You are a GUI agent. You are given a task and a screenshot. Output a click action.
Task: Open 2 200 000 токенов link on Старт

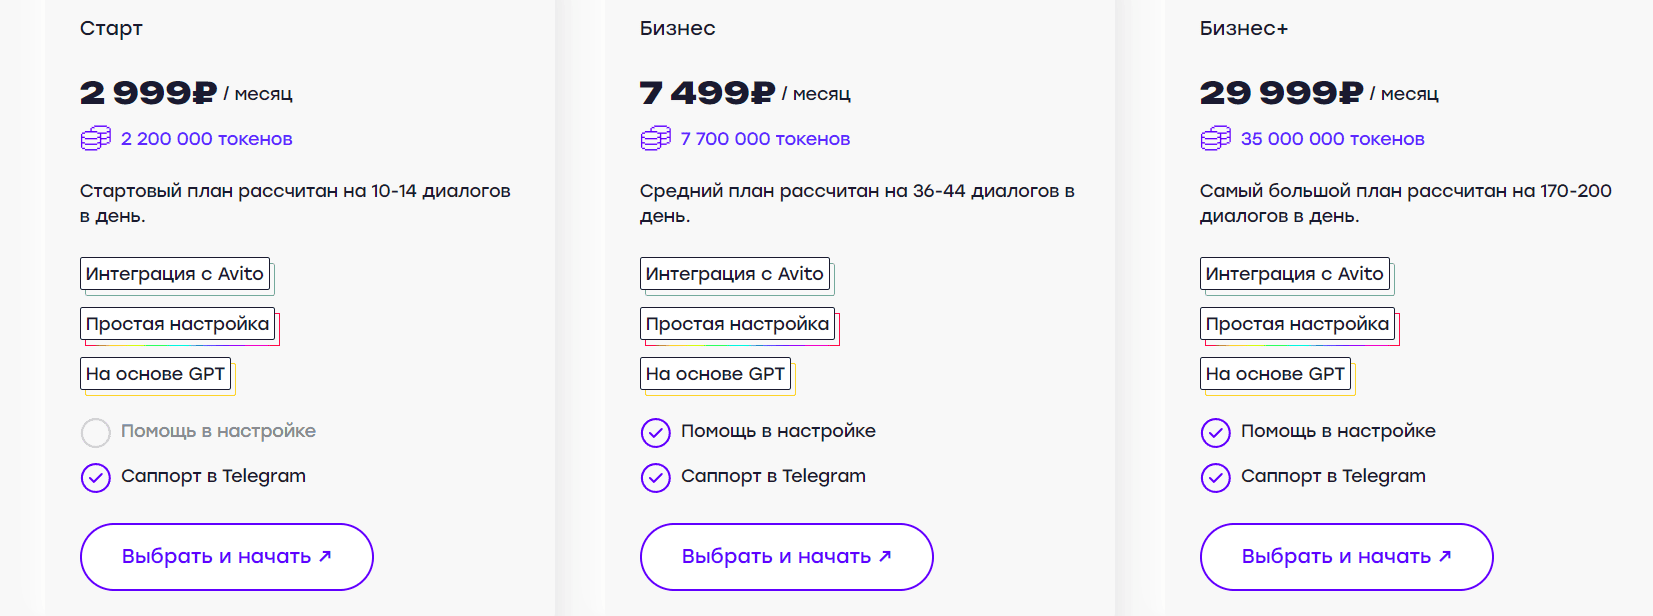[207, 138]
